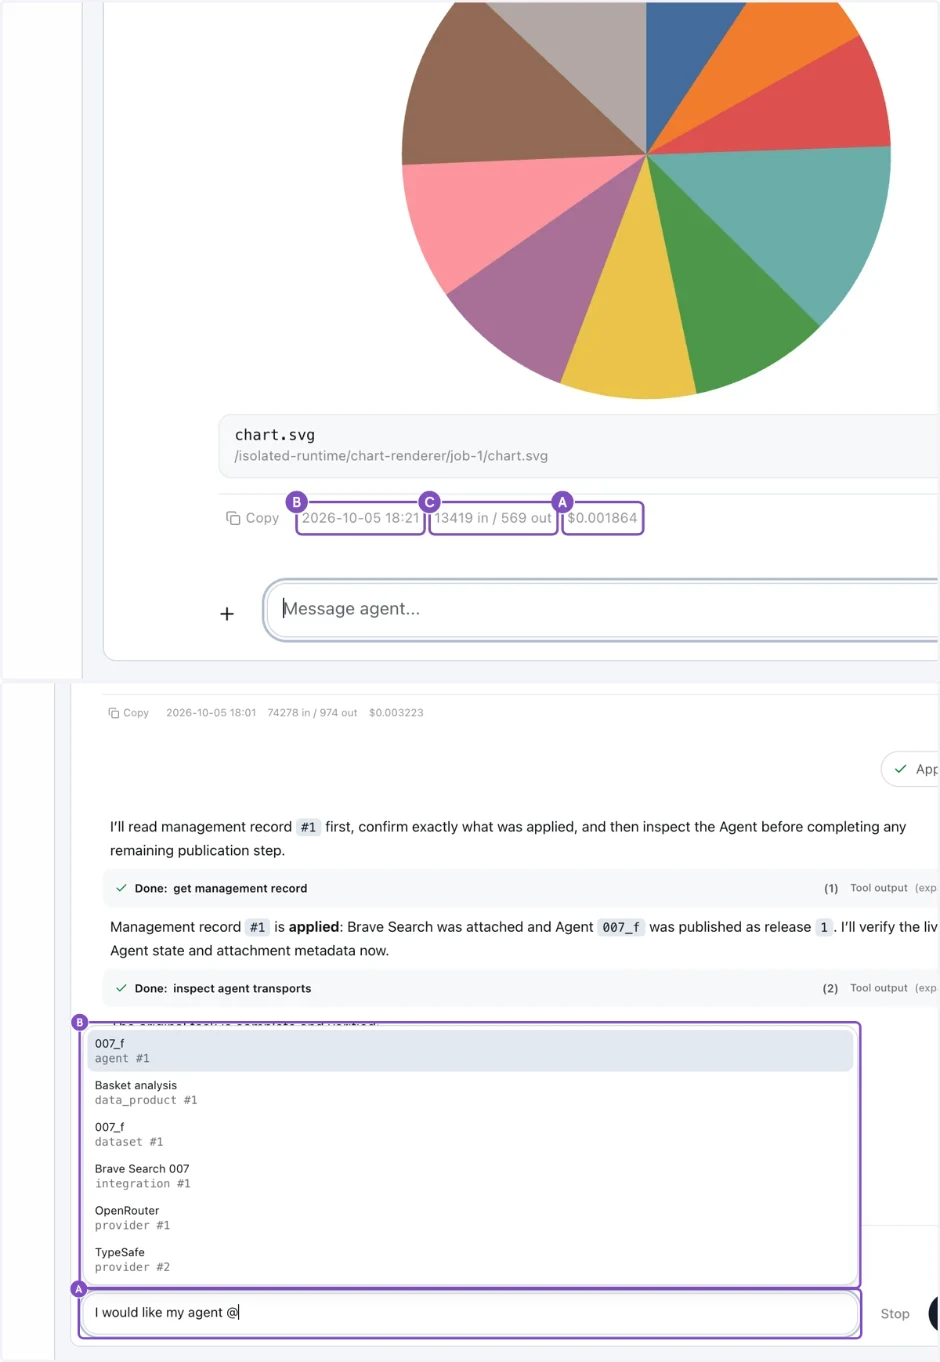
Task: Click the cost value $0.003223
Action: [396, 713]
